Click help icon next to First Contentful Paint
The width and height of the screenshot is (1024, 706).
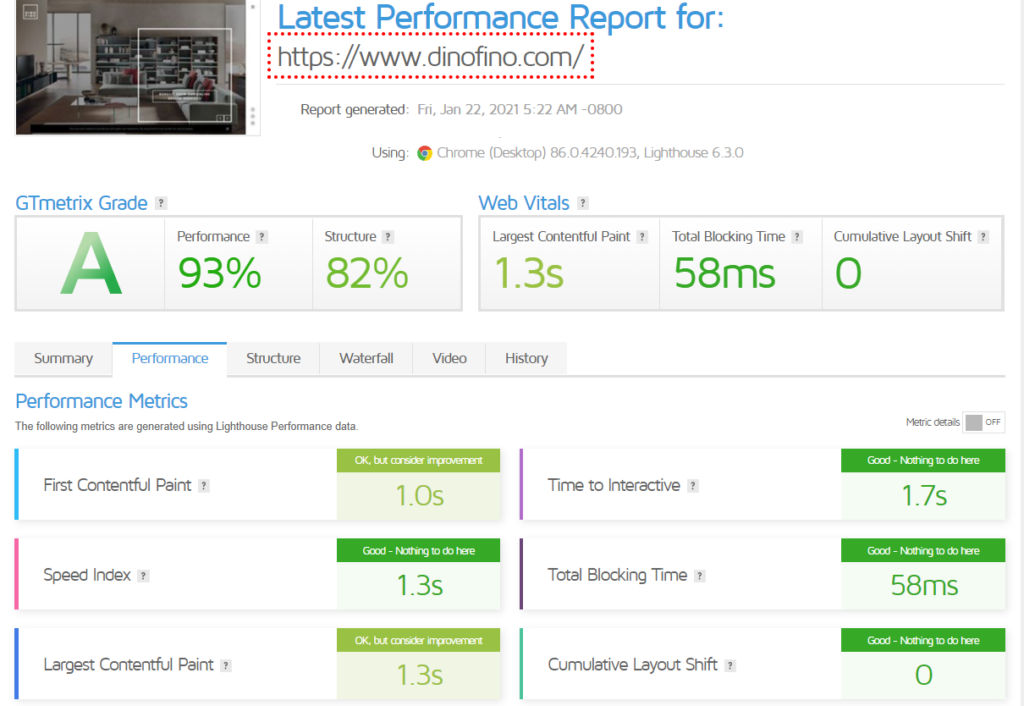tap(204, 485)
